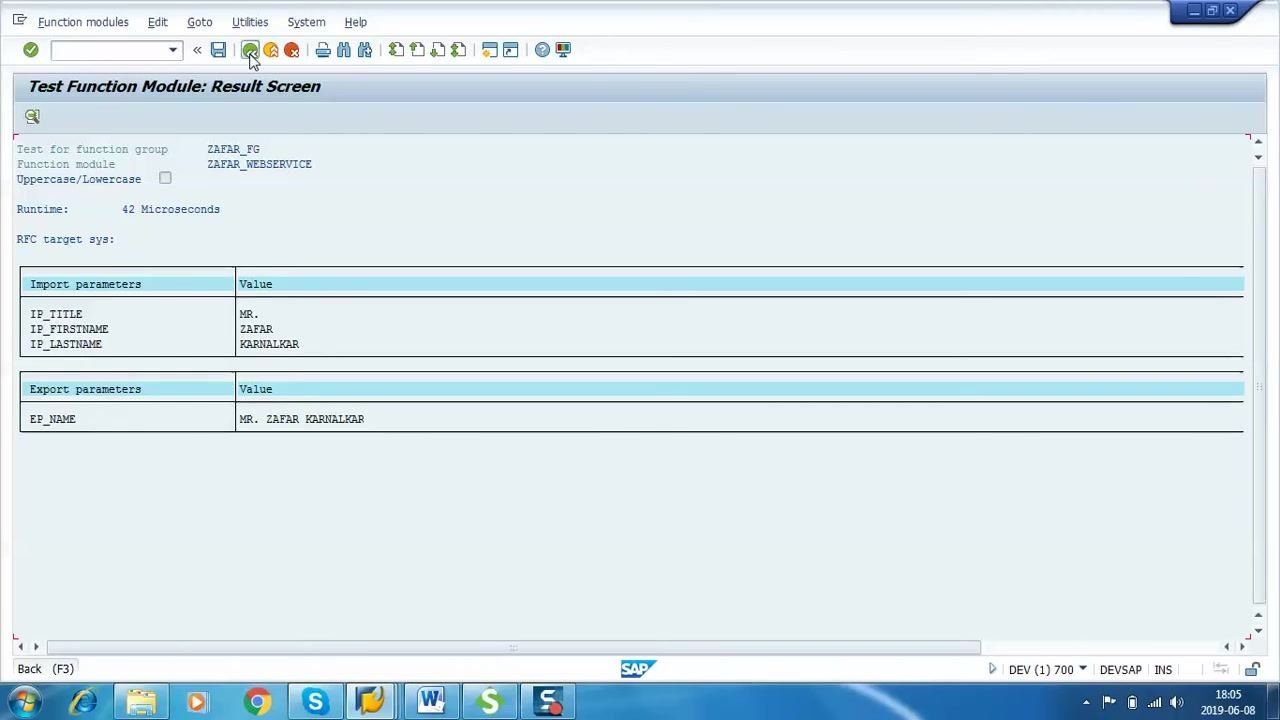Open the Help question mark icon
1280x720 pixels.
(x=542, y=50)
